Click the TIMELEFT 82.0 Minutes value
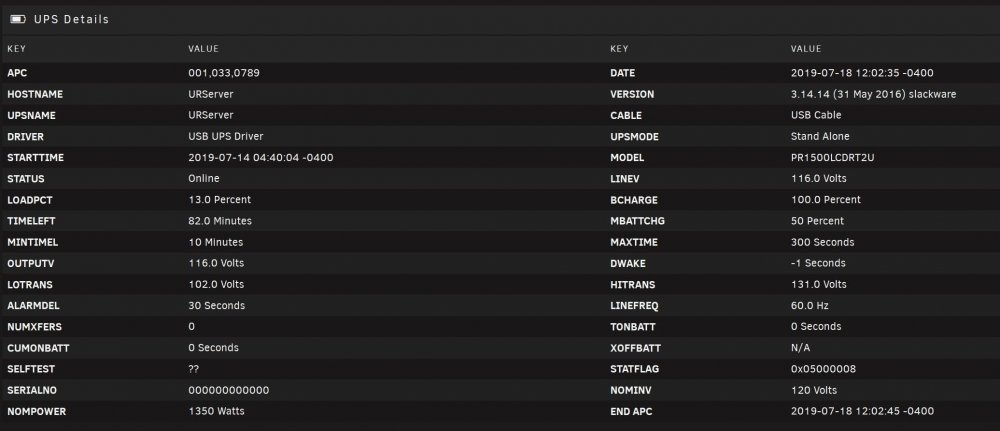Screen dimensions: 1000x431 220,221
